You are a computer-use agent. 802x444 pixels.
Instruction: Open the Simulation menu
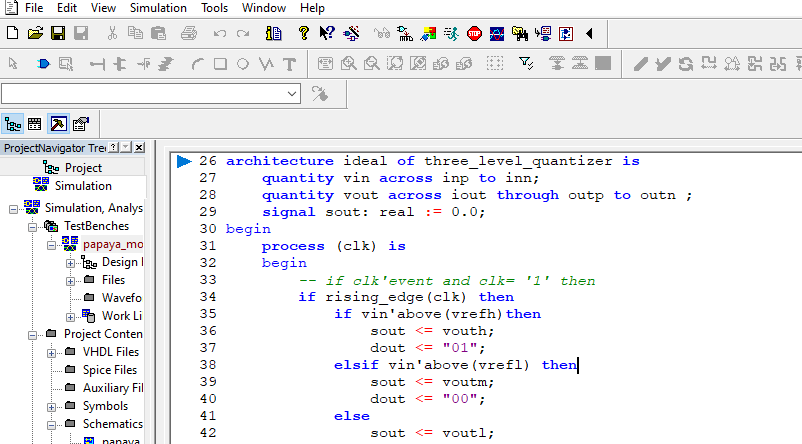coord(158,8)
